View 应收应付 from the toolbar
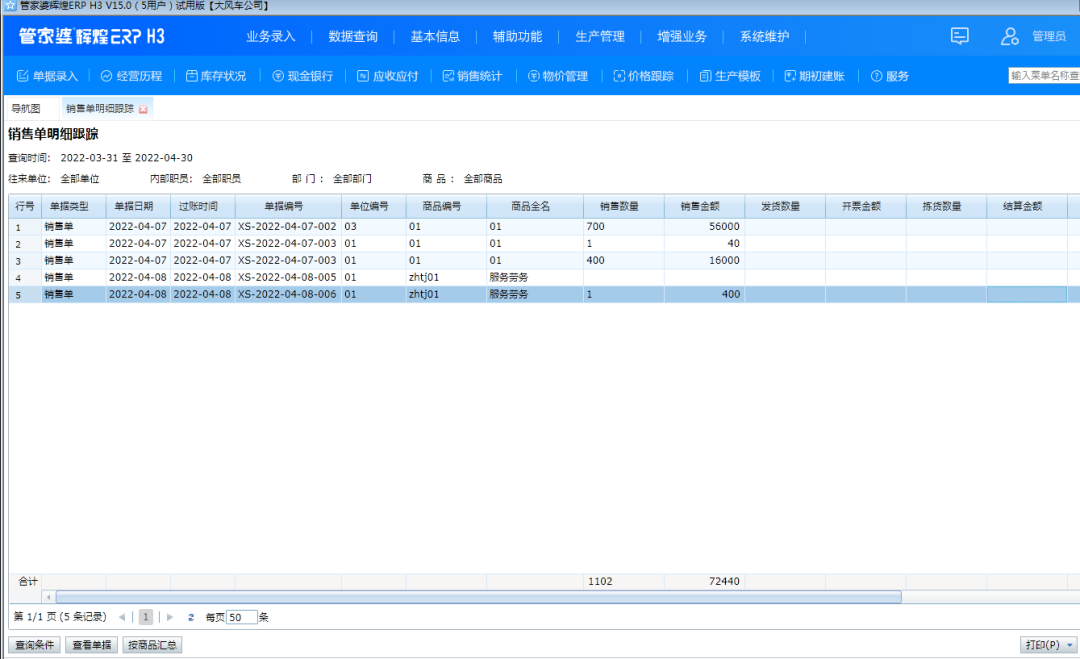 (x=391, y=74)
